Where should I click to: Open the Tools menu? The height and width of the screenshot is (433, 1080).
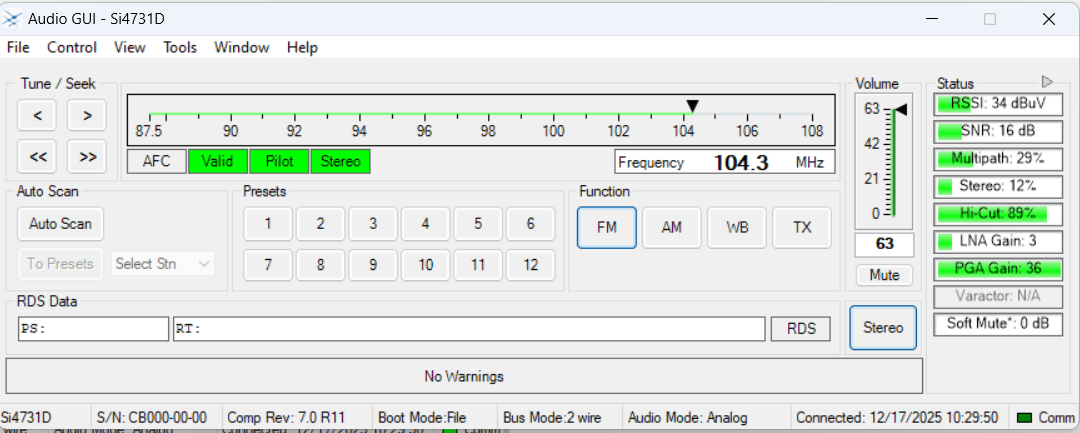click(180, 47)
